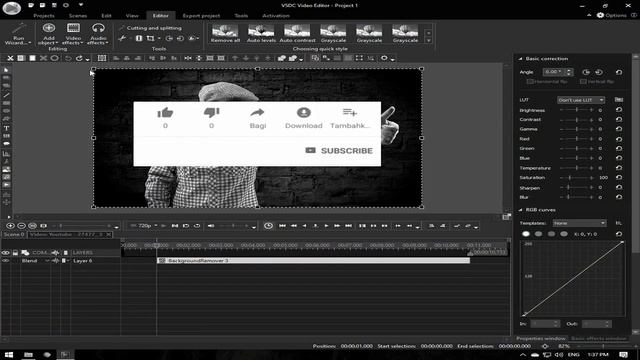Open the Edit ribbon tab
This screenshot has width=640, height=360.
pos(106,16)
